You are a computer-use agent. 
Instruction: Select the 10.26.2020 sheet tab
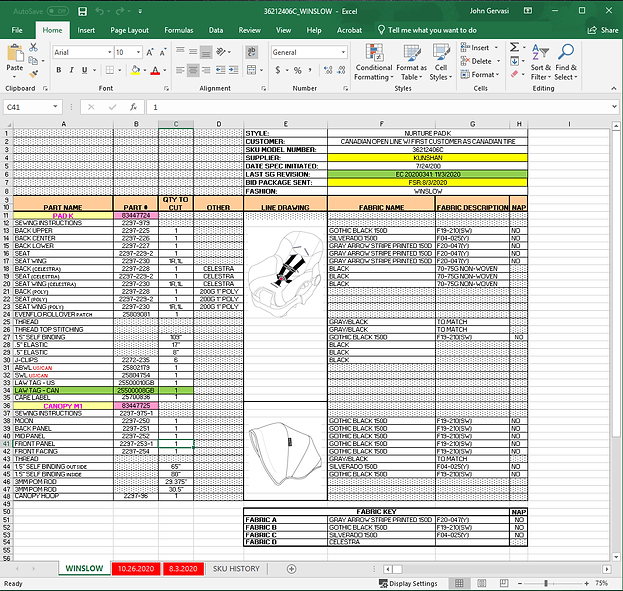click(136, 569)
